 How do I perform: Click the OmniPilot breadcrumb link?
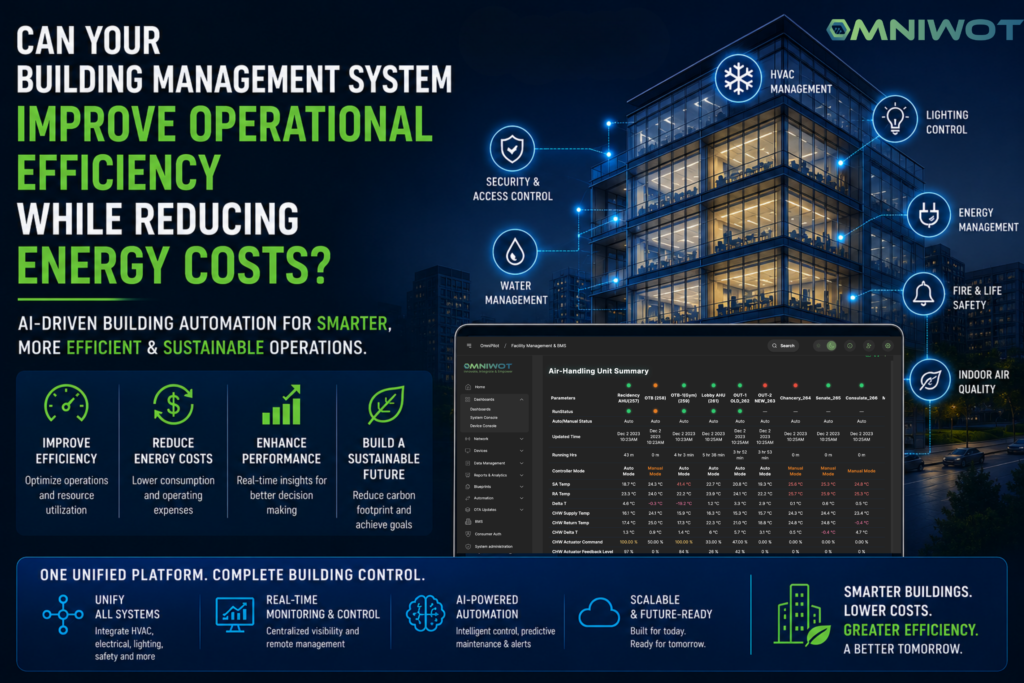(x=490, y=345)
